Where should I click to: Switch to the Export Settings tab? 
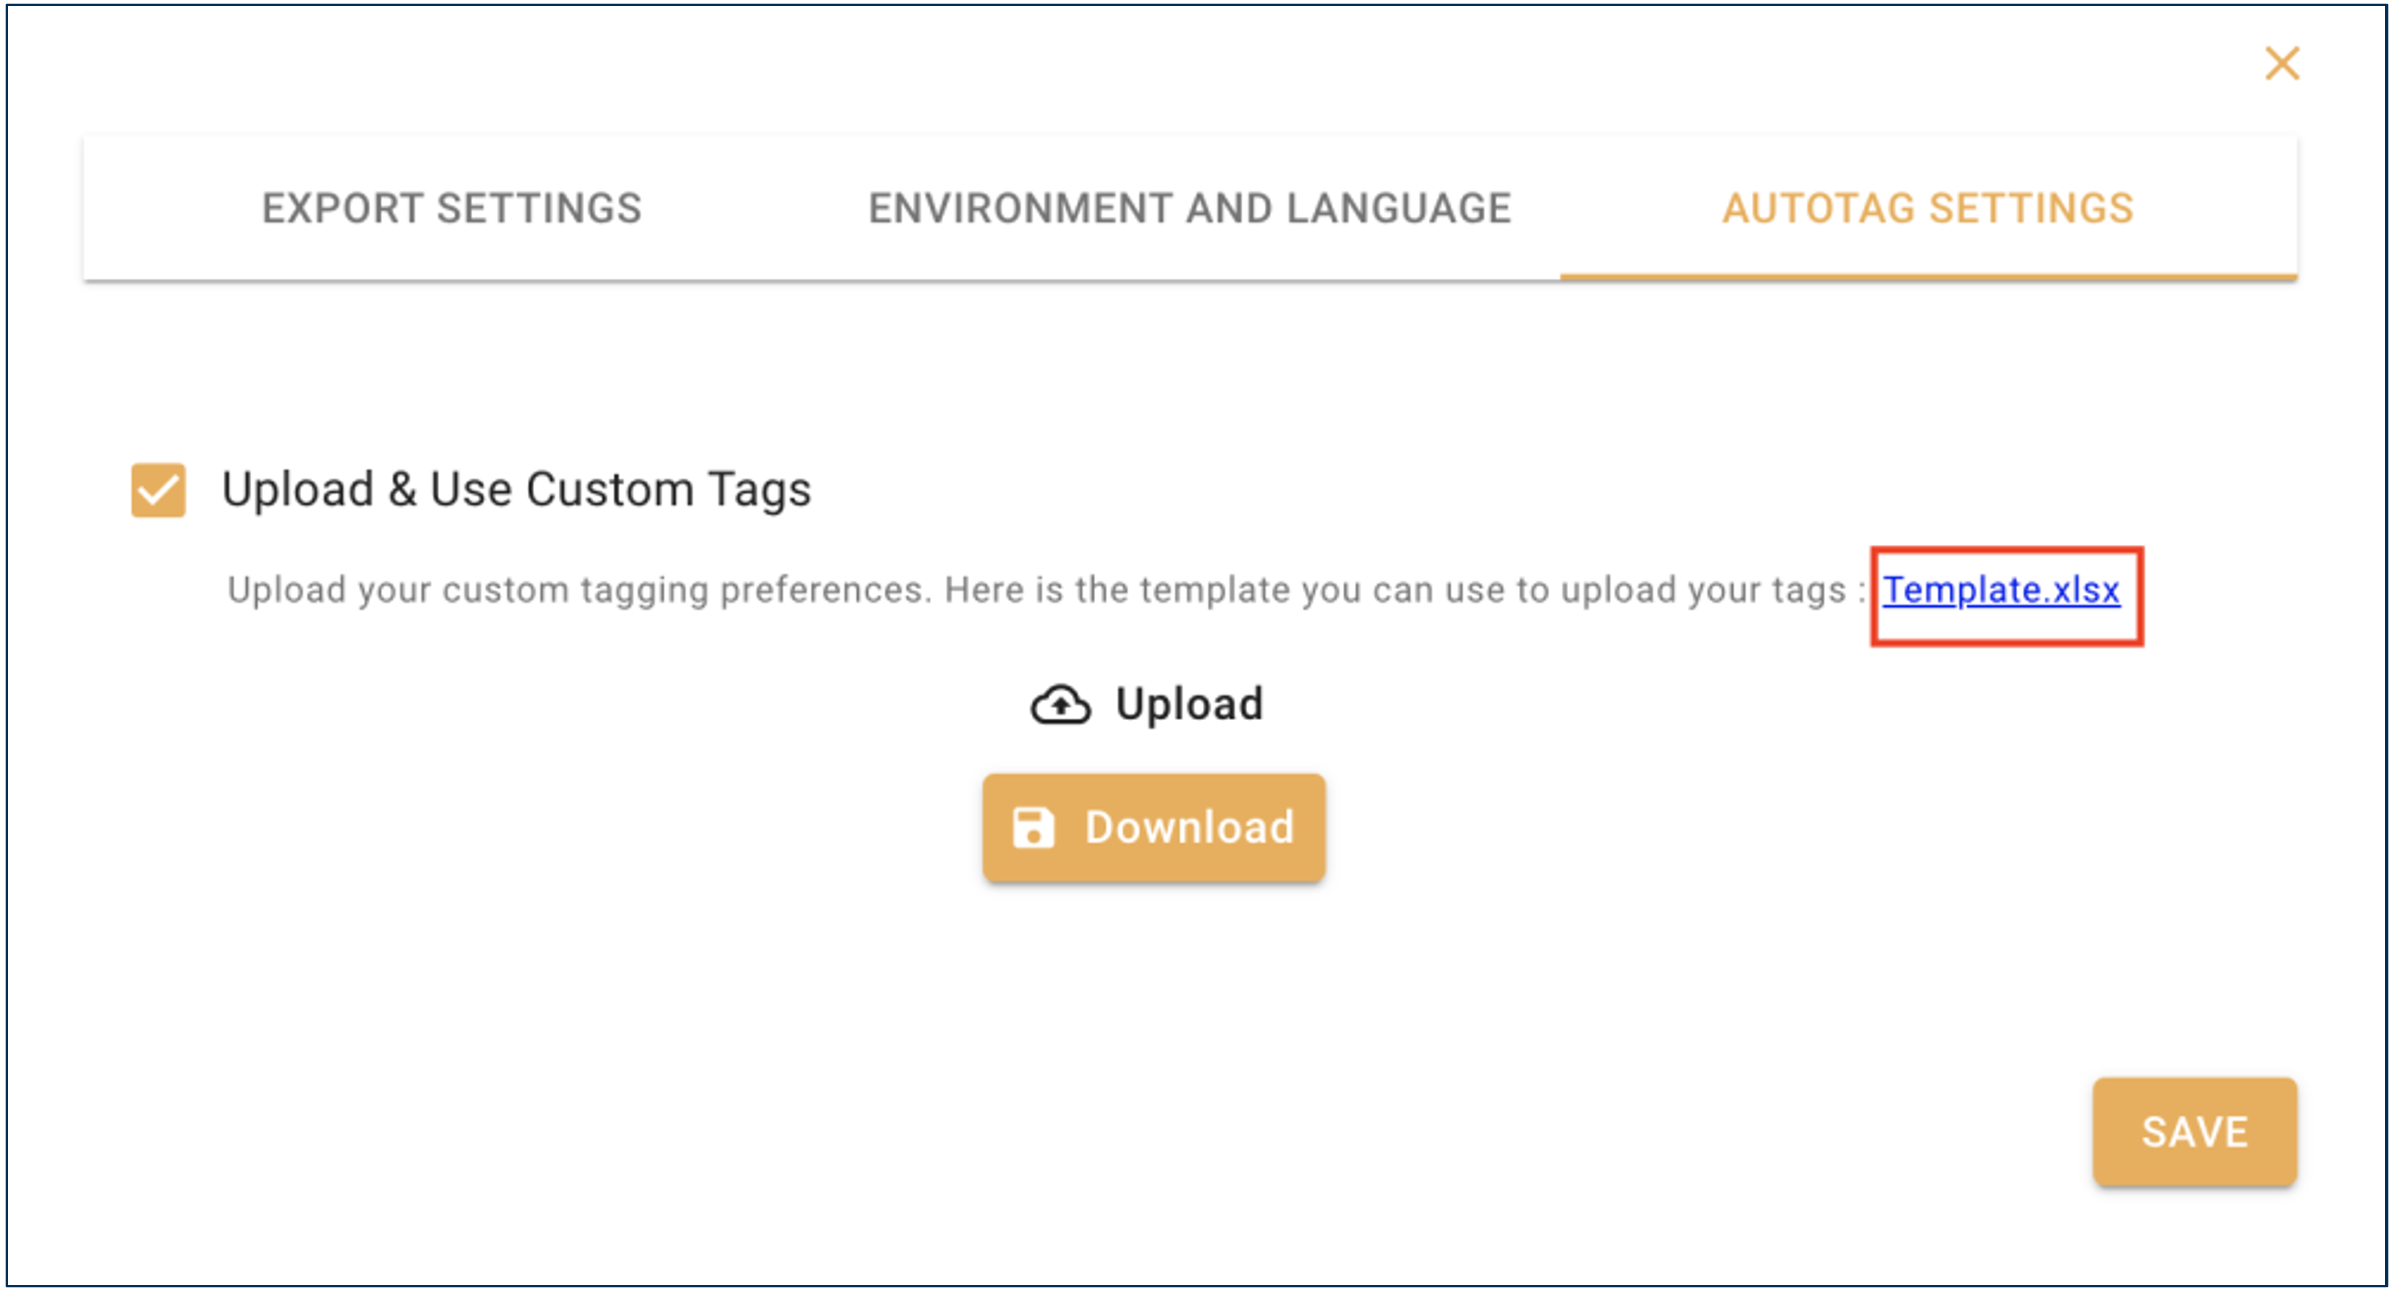tap(451, 209)
